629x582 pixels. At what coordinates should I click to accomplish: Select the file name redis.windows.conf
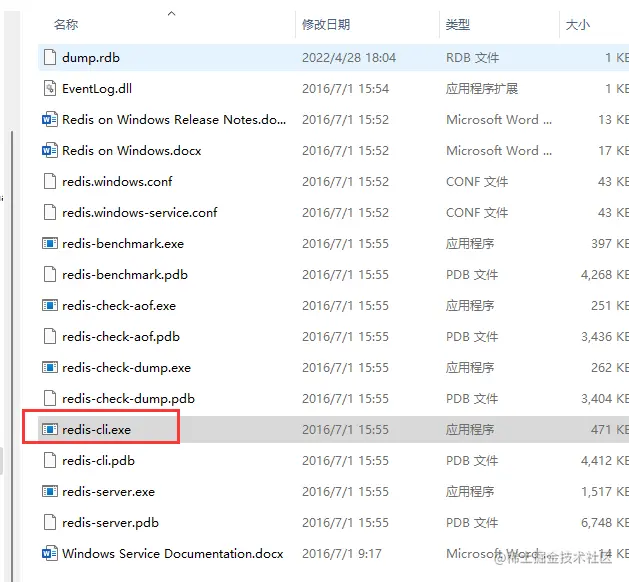pos(117,182)
